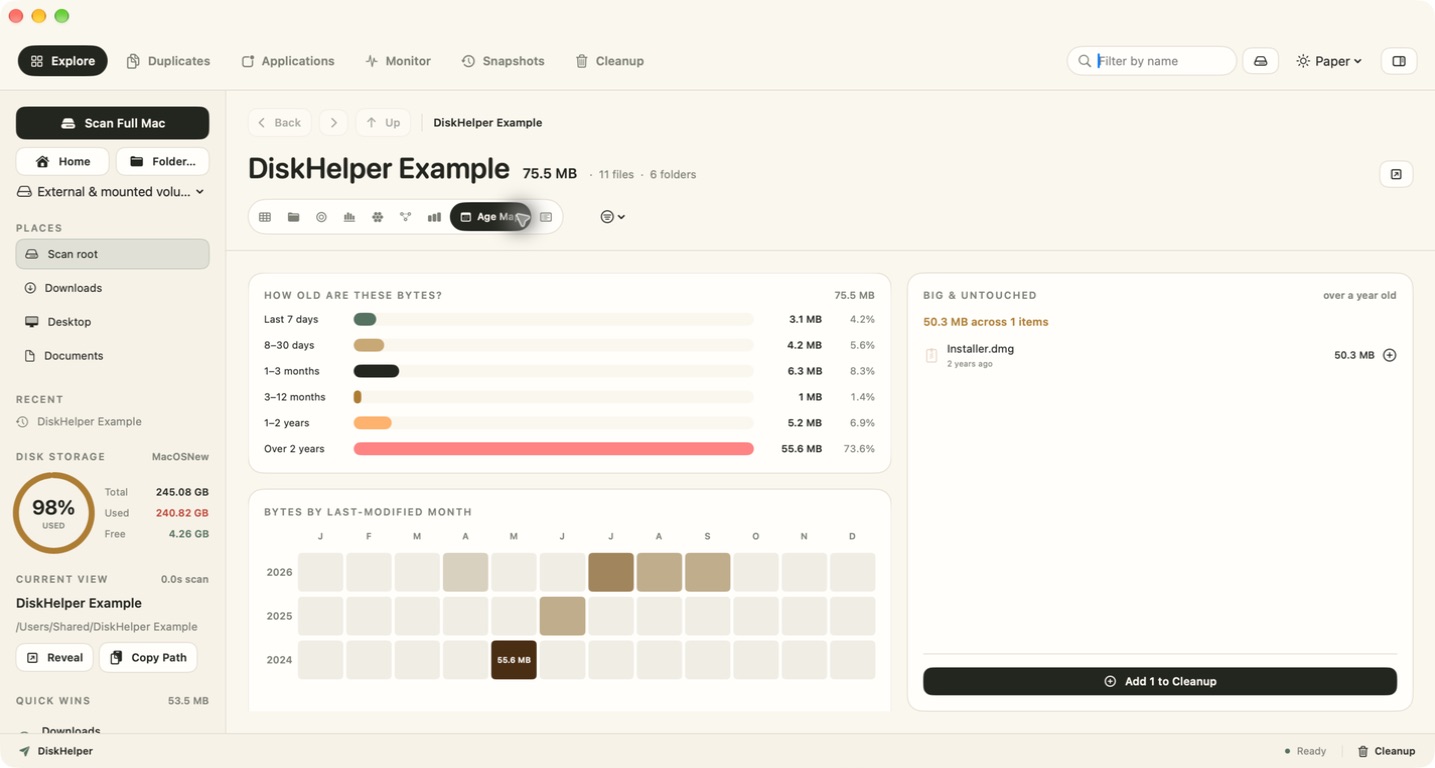Screen dimensions: 1435x768
Task: Click the 55.6 MB cell for May 2024
Action: pyautogui.click(x=514, y=660)
